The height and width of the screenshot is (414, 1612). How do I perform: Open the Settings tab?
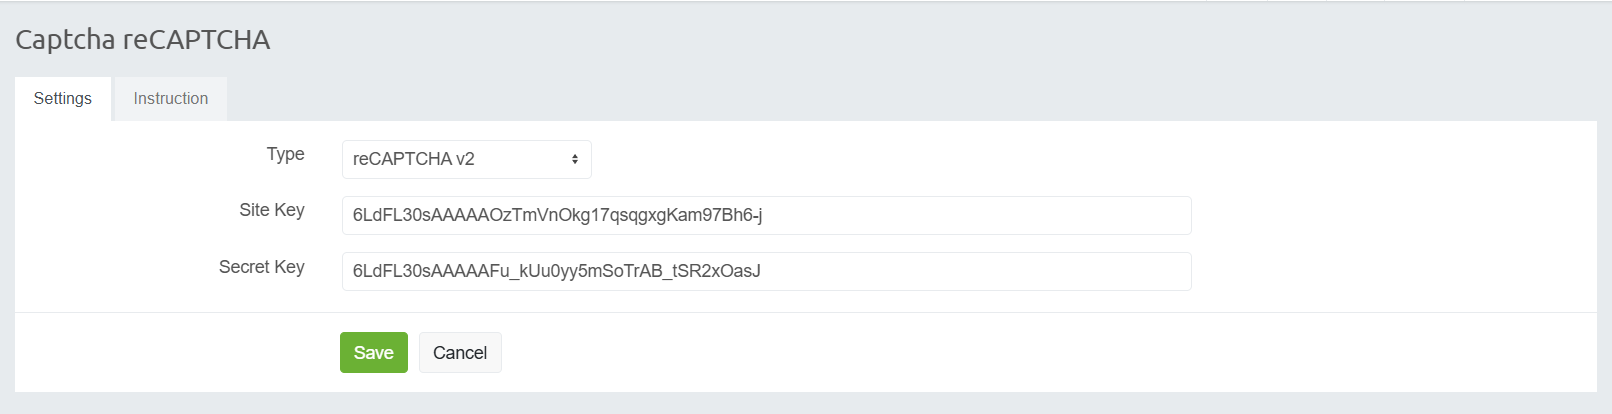pos(63,99)
